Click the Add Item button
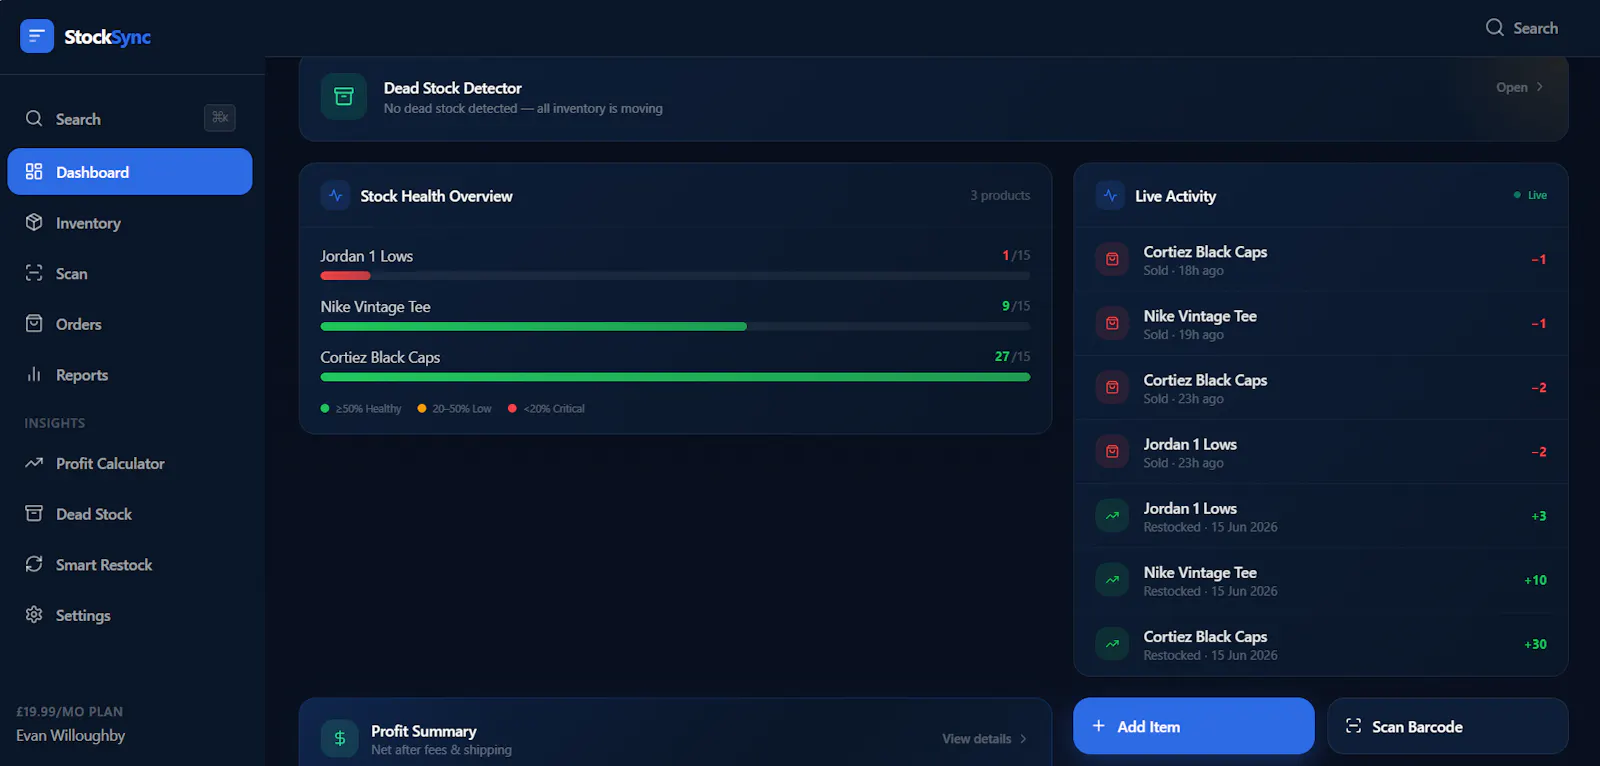Image resolution: width=1600 pixels, height=766 pixels. click(x=1193, y=726)
